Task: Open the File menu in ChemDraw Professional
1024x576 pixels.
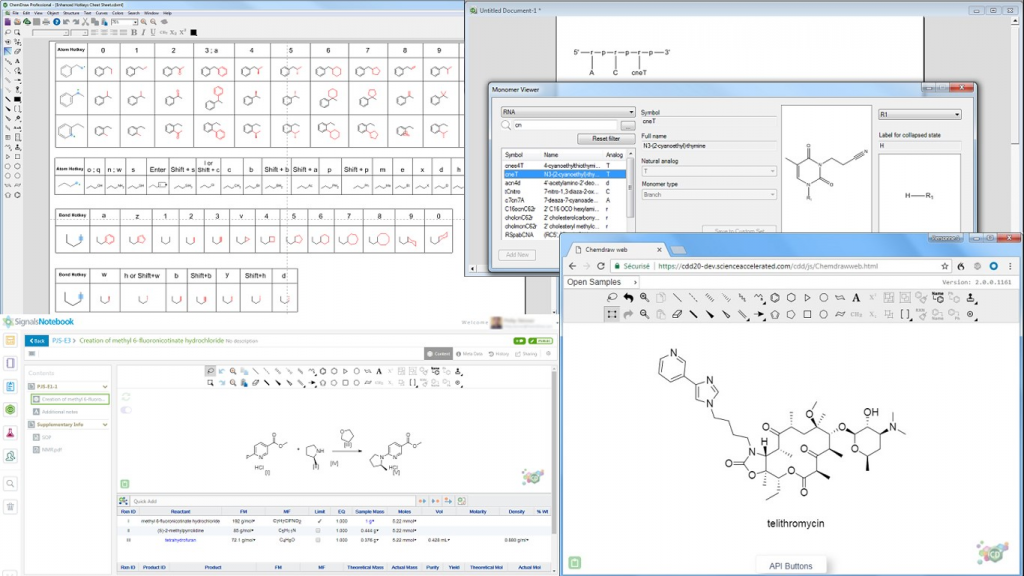Action: [x=16, y=12]
